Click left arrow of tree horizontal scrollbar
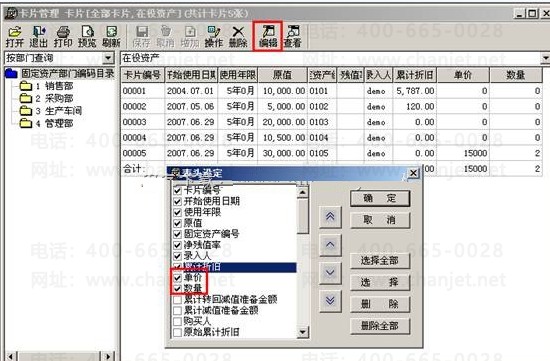550x361 pixels. tap(10, 356)
